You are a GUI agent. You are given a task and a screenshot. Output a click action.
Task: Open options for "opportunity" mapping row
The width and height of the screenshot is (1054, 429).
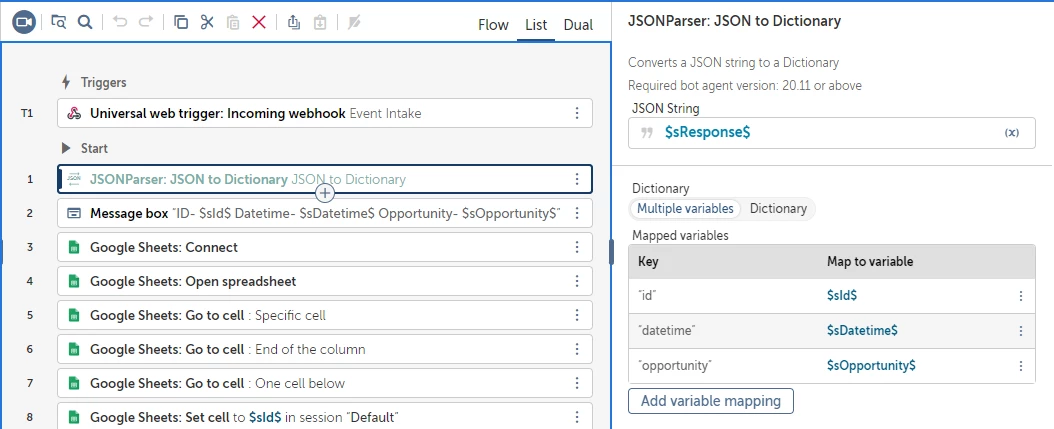[x=1020, y=366]
